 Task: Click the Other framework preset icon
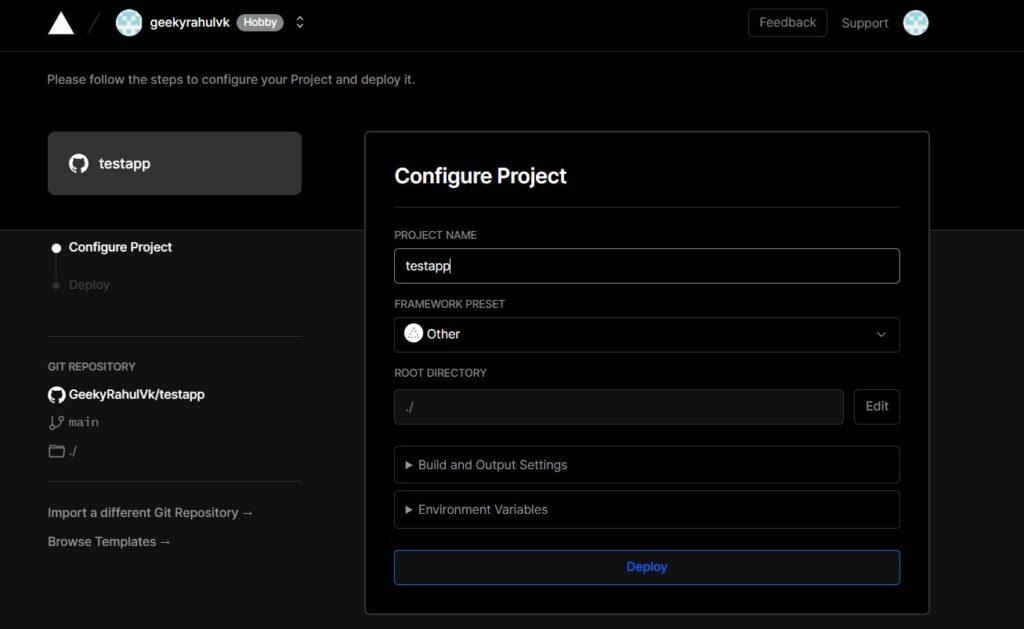(413, 334)
